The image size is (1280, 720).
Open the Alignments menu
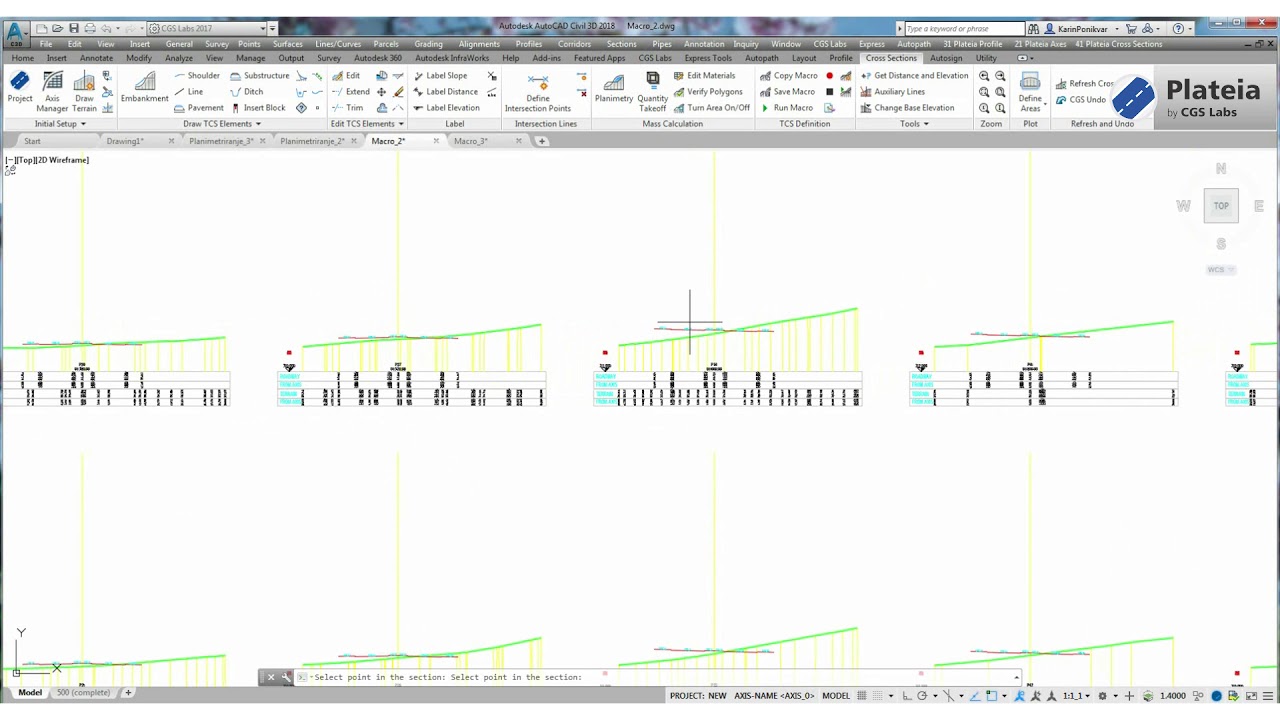point(479,44)
